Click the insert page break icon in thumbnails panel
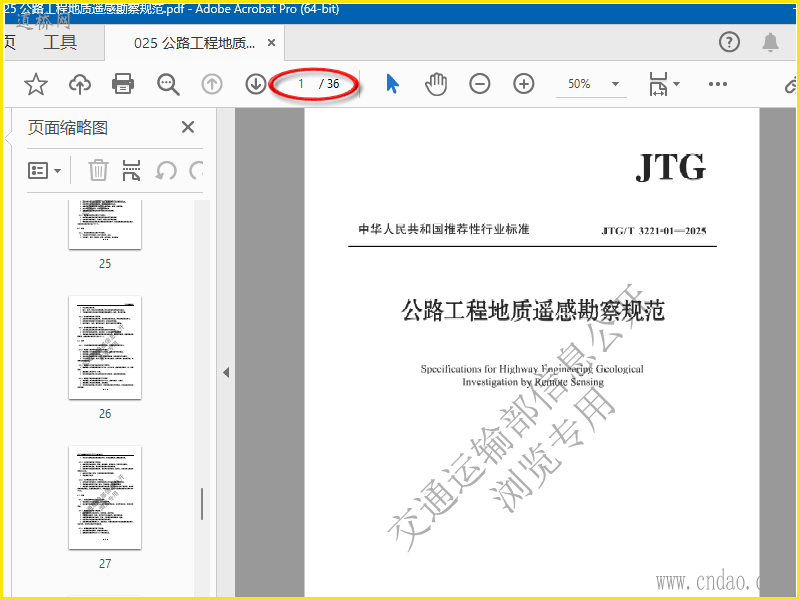 131,170
